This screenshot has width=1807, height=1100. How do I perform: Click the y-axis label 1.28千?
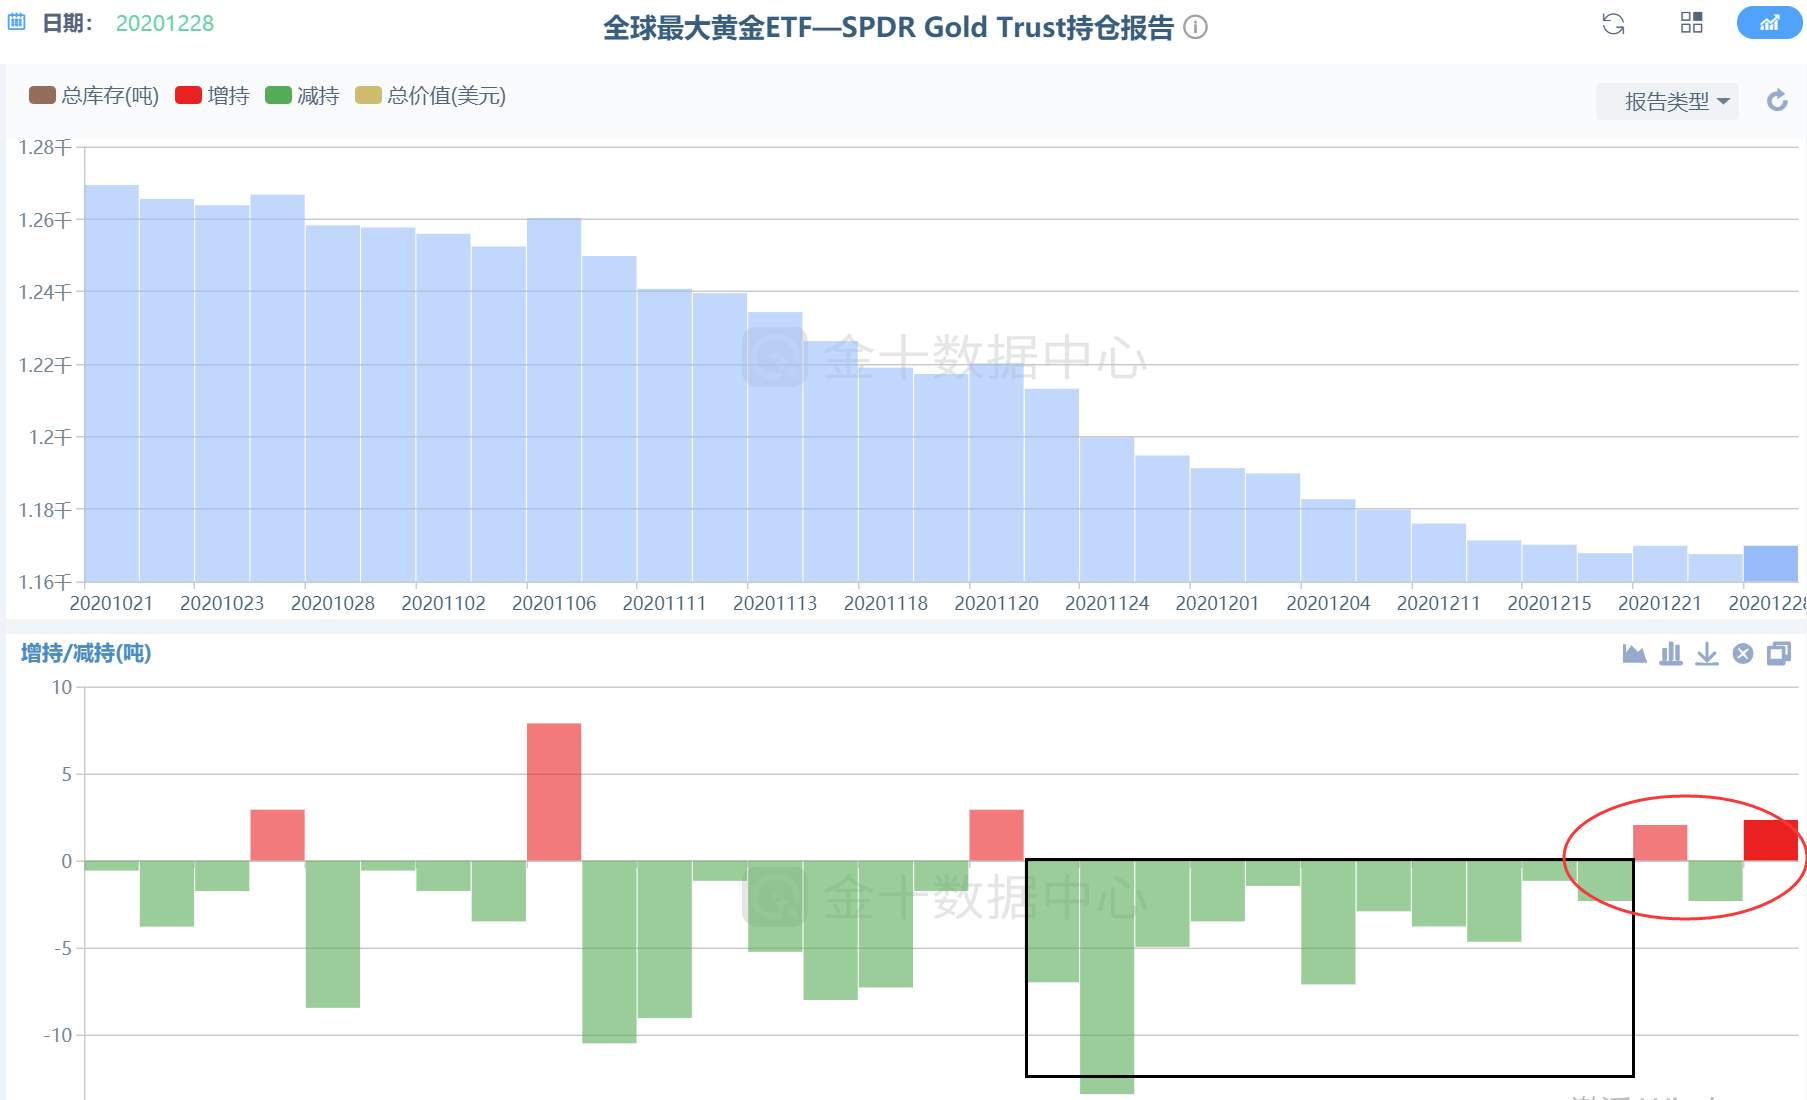(x=45, y=147)
